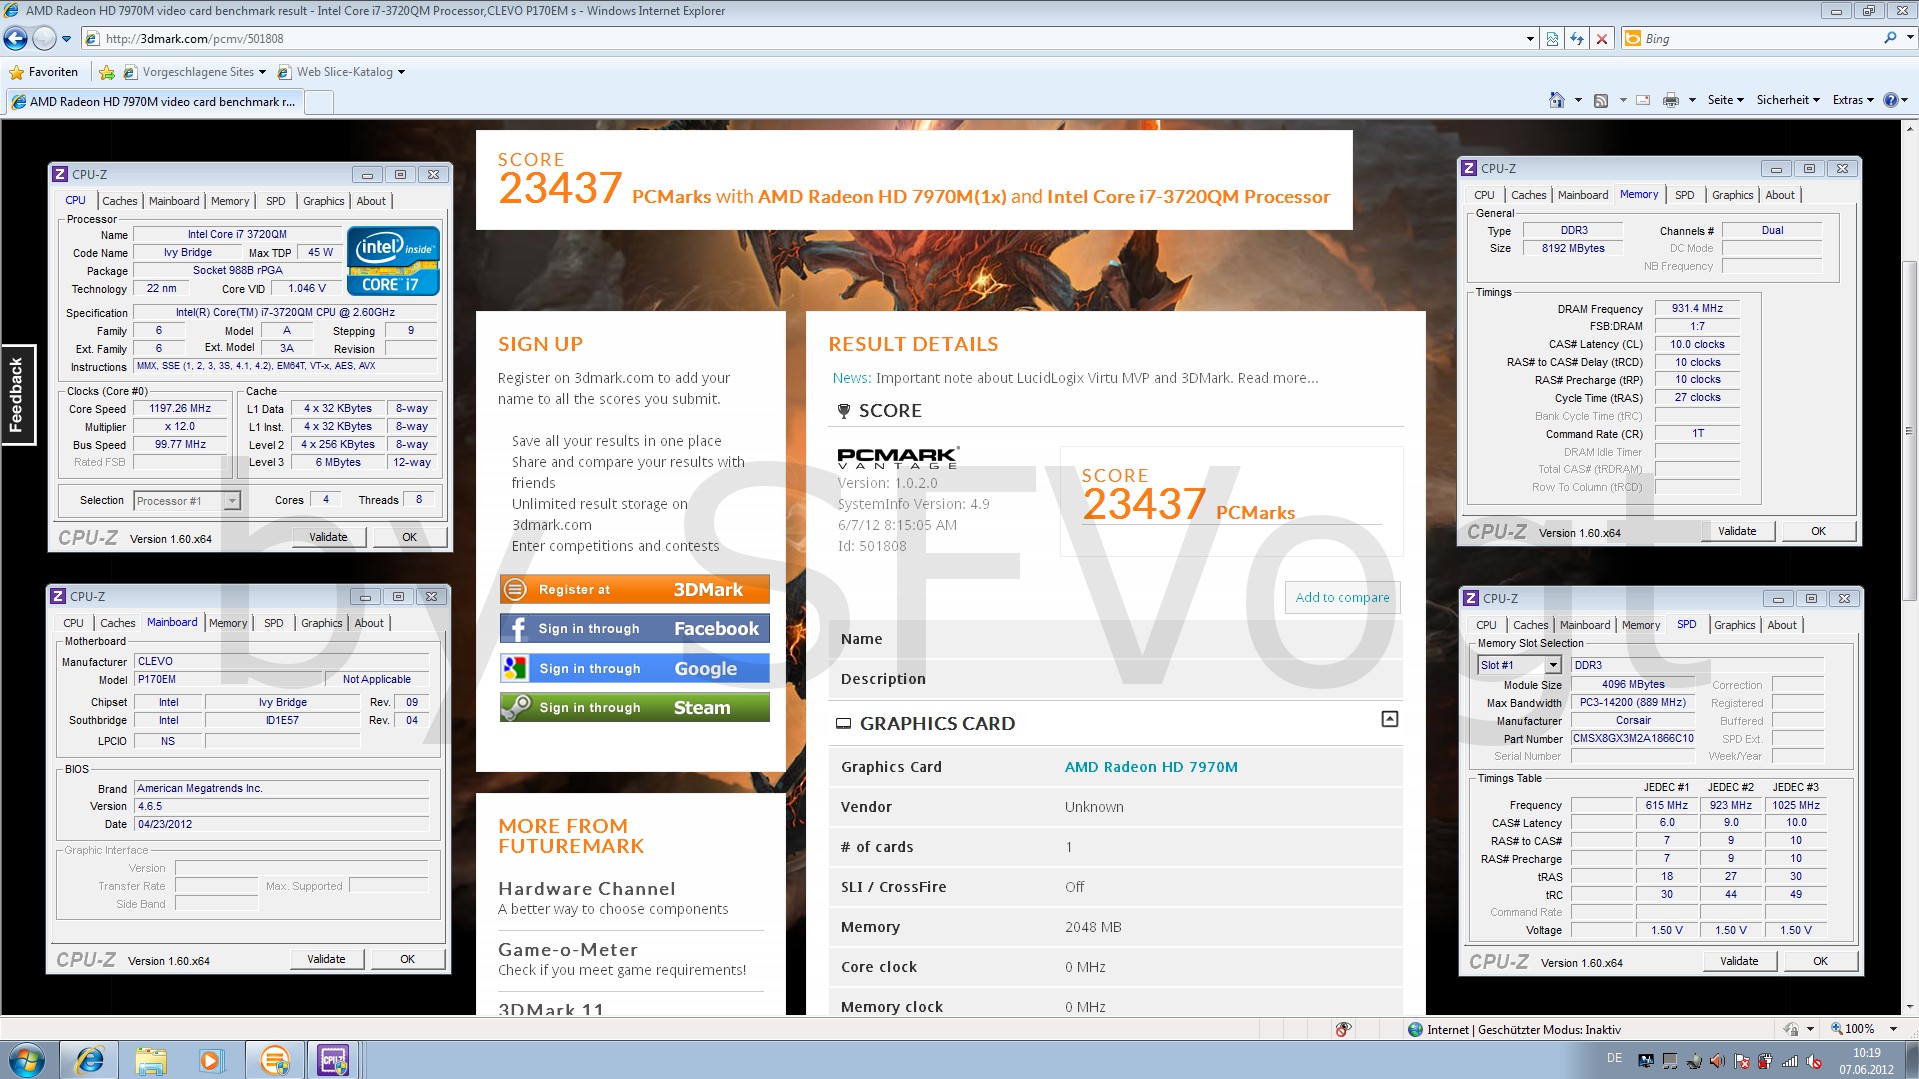Open Windows Explorer folder icon in taskbar
The image size is (1919, 1079).
(151, 1060)
